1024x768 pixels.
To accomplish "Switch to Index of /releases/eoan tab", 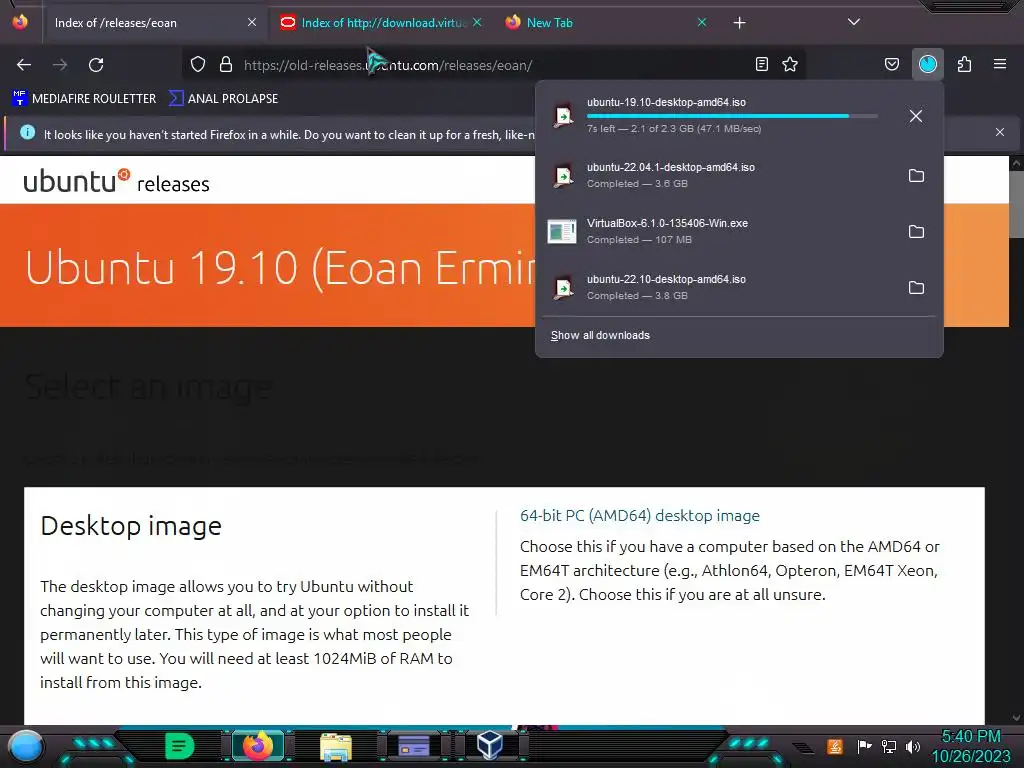I will (x=155, y=23).
